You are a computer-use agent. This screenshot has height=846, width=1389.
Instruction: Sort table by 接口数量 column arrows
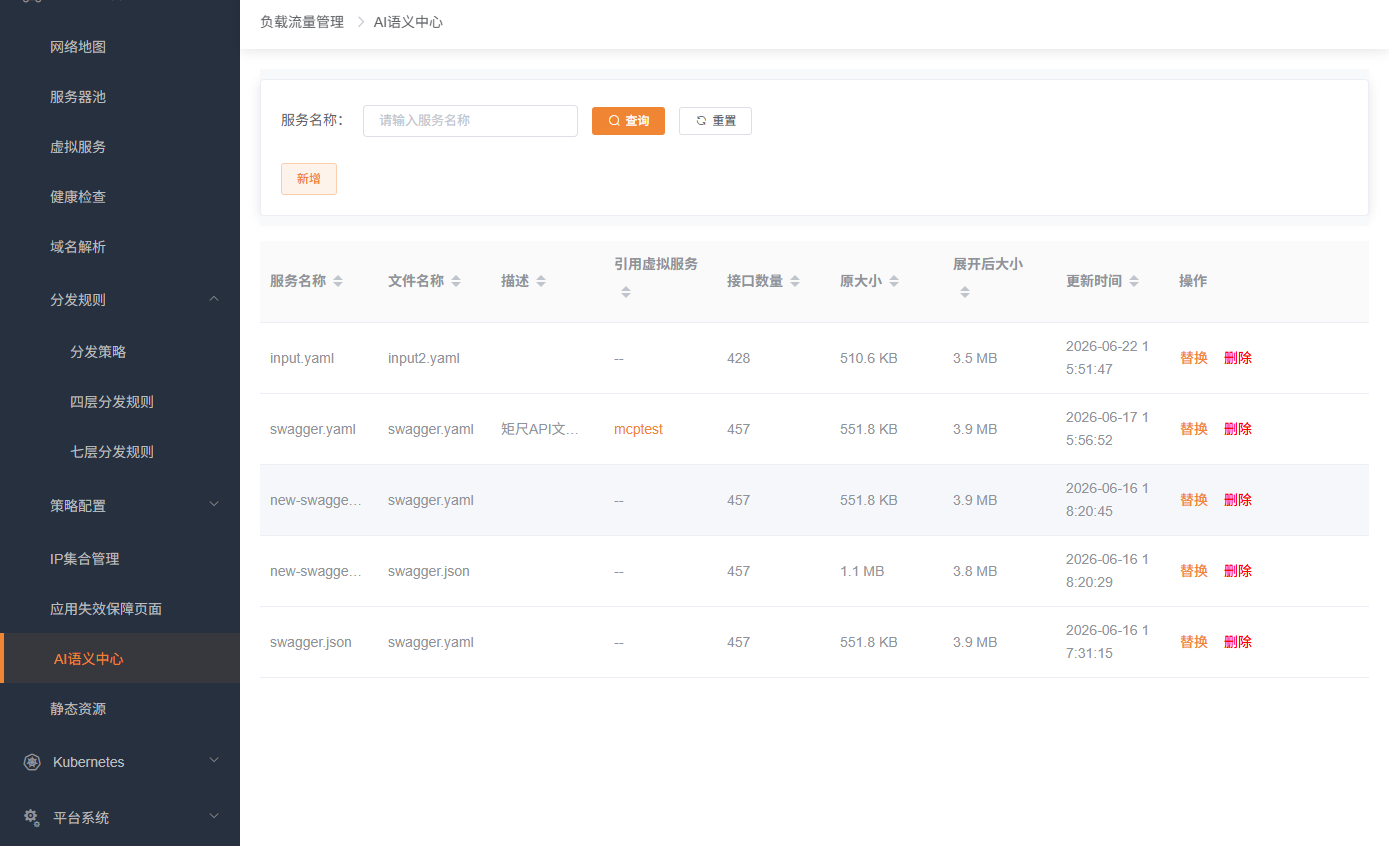click(795, 282)
